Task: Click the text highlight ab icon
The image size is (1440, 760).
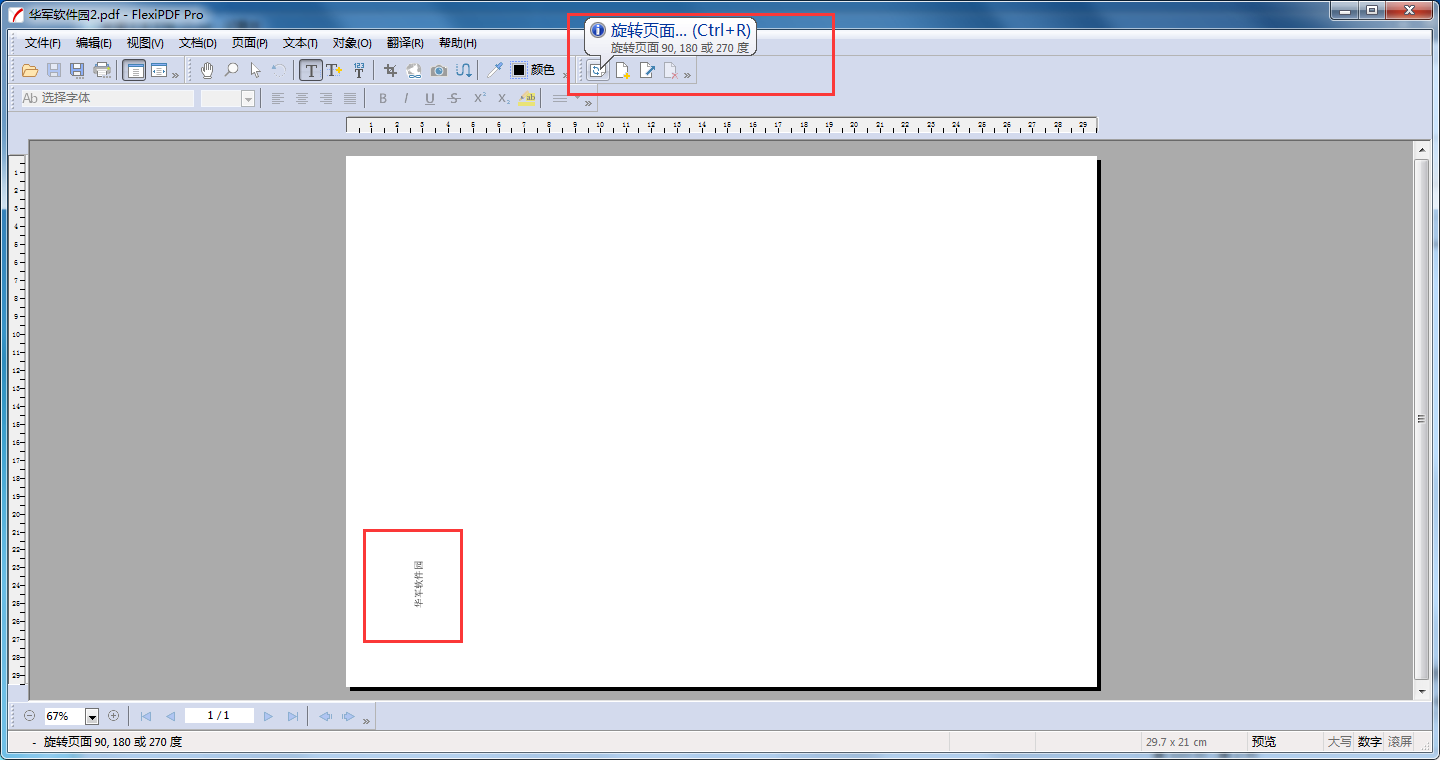Action: 527,98
